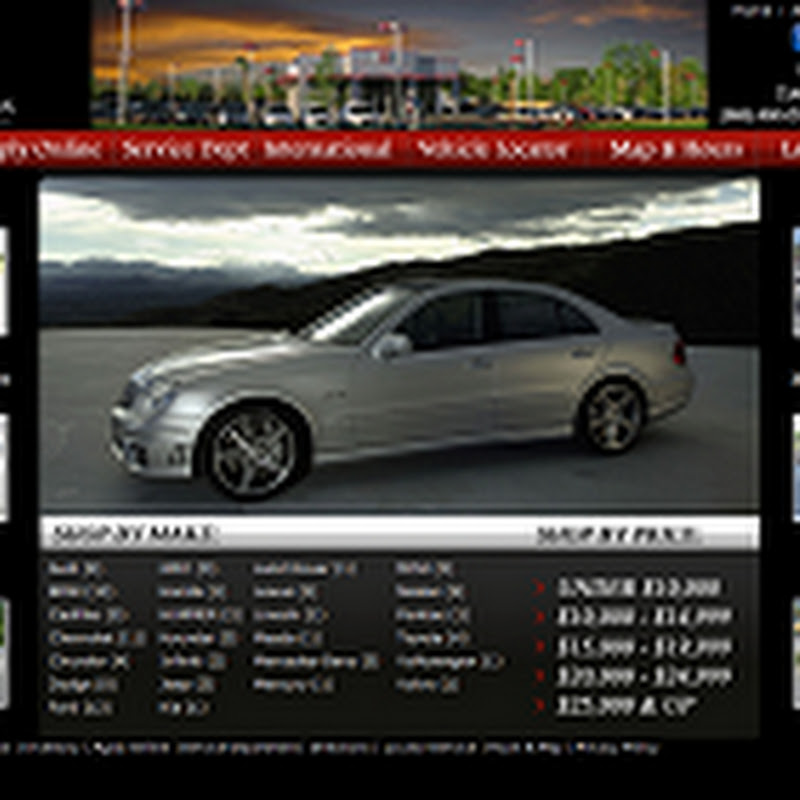Browse Dodge vehicles
The image size is (800, 800).
(x=83, y=685)
